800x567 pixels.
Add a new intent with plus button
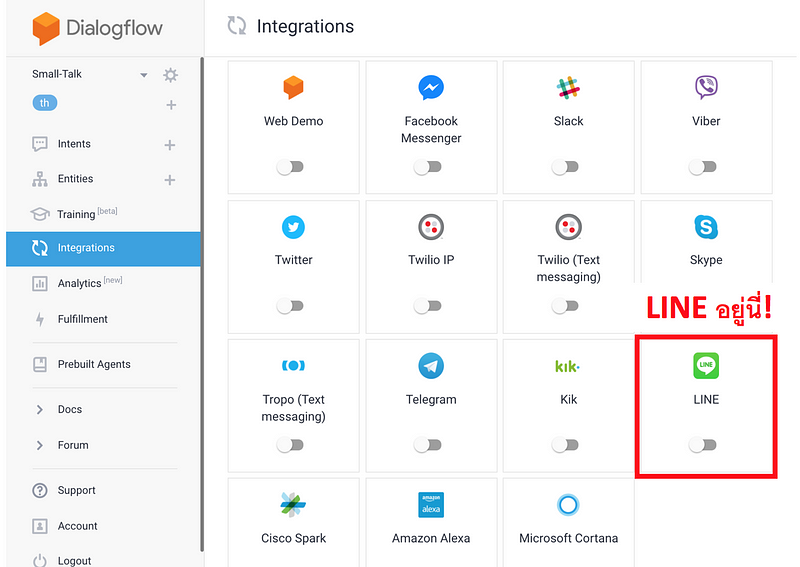click(x=170, y=145)
